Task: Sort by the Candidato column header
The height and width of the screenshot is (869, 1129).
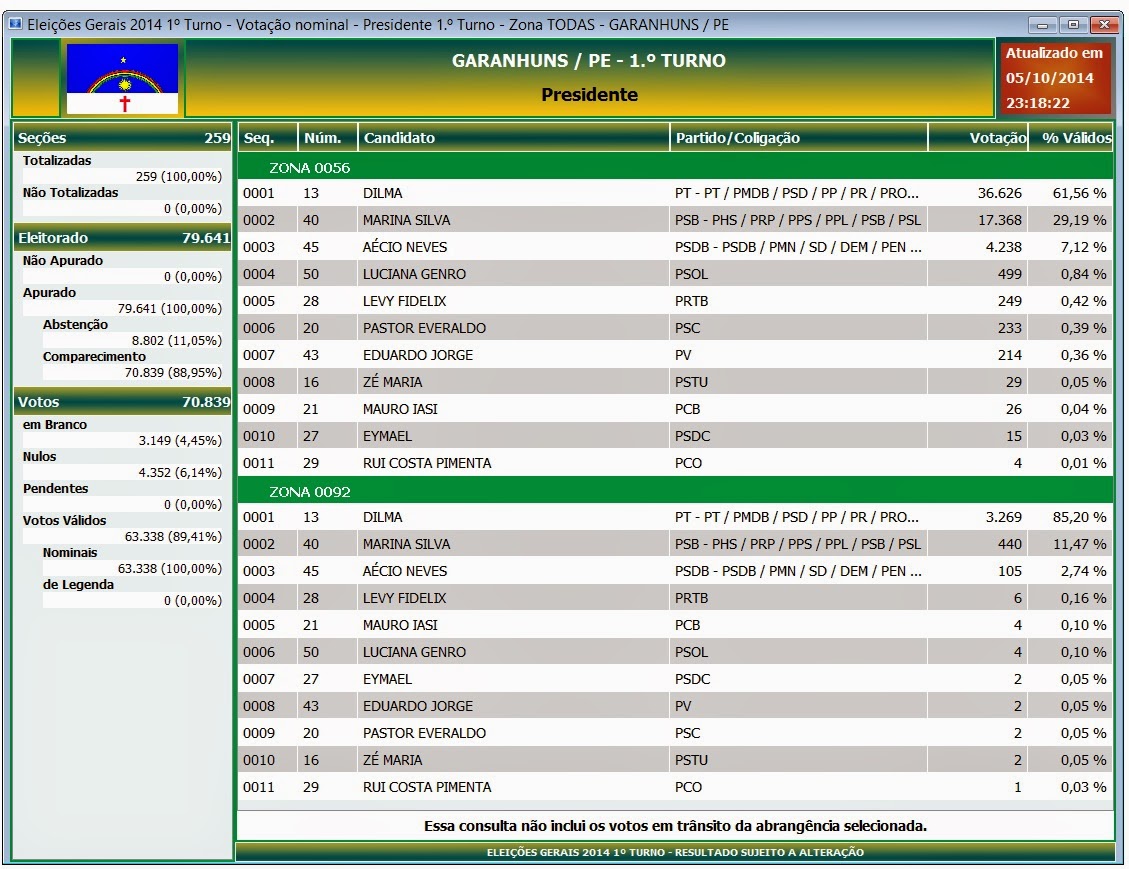Action: pyautogui.click(x=513, y=138)
